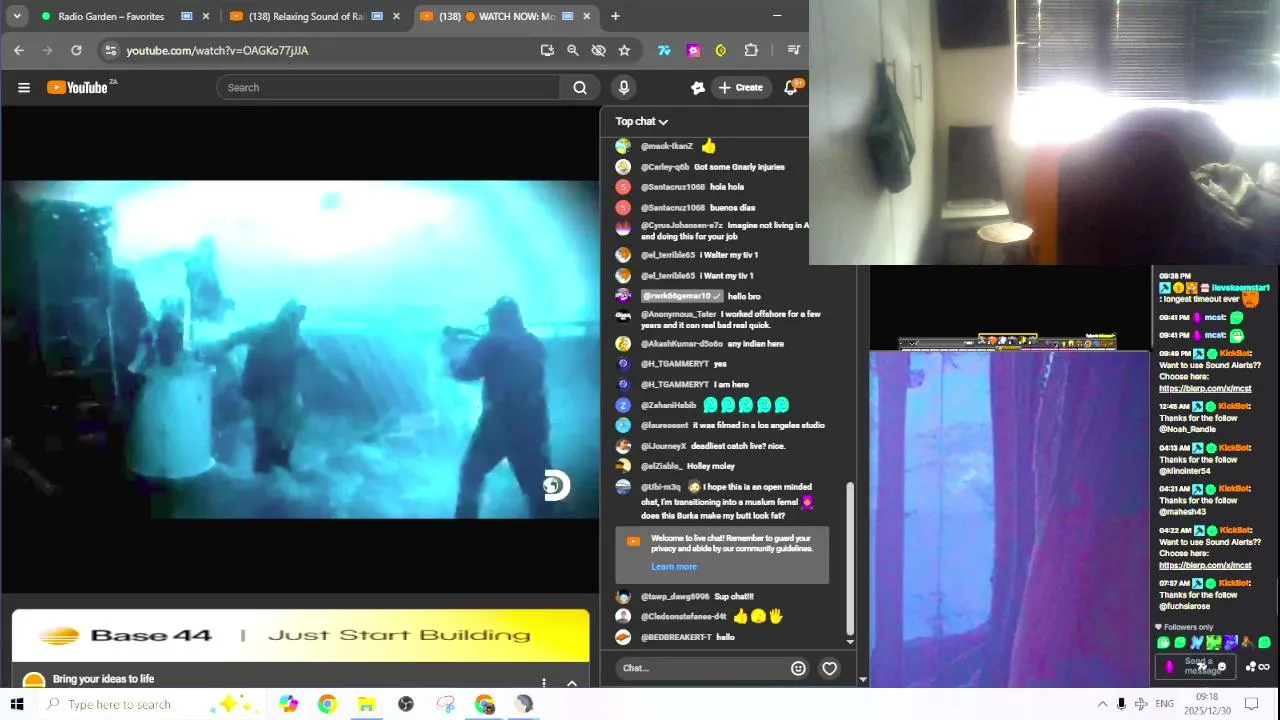View site information icon in address bar
Viewport: 1280px width, 720px height.
click(x=111, y=50)
